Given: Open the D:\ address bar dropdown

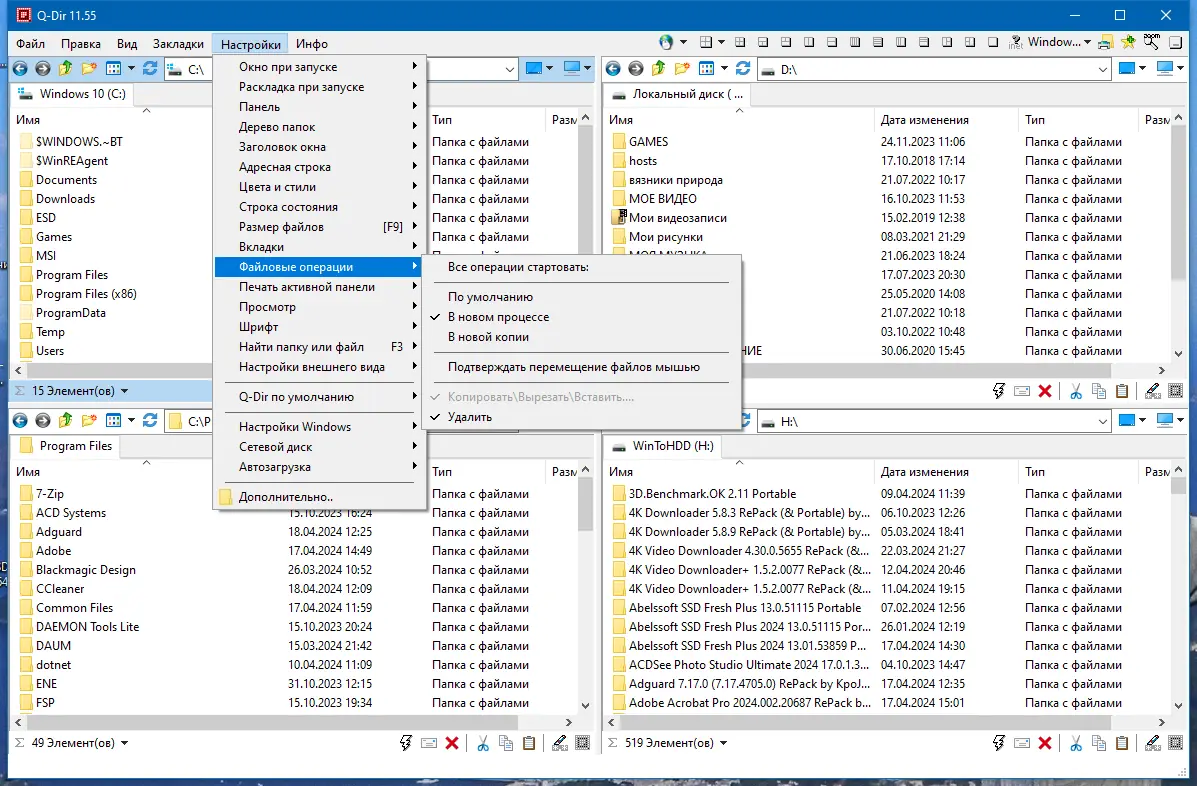Looking at the screenshot, I should (x=1102, y=69).
